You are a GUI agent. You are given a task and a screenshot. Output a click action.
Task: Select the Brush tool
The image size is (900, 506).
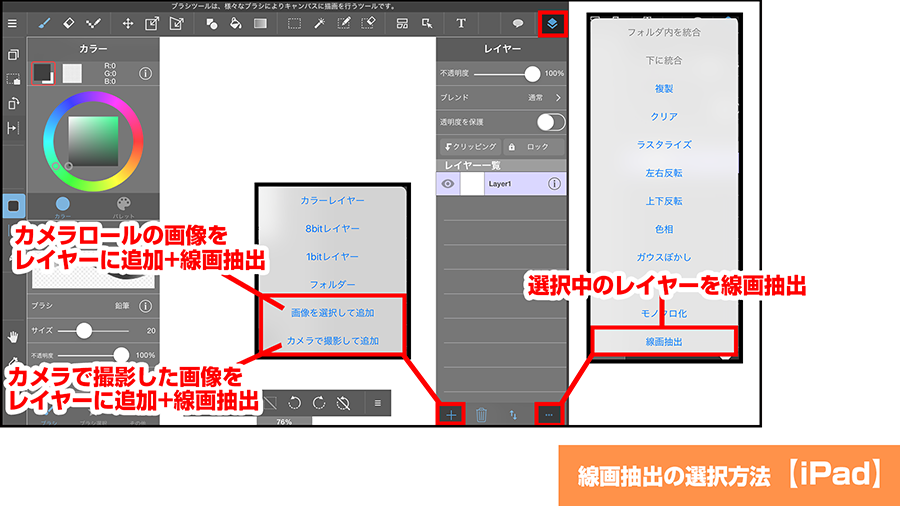pos(44,24)
